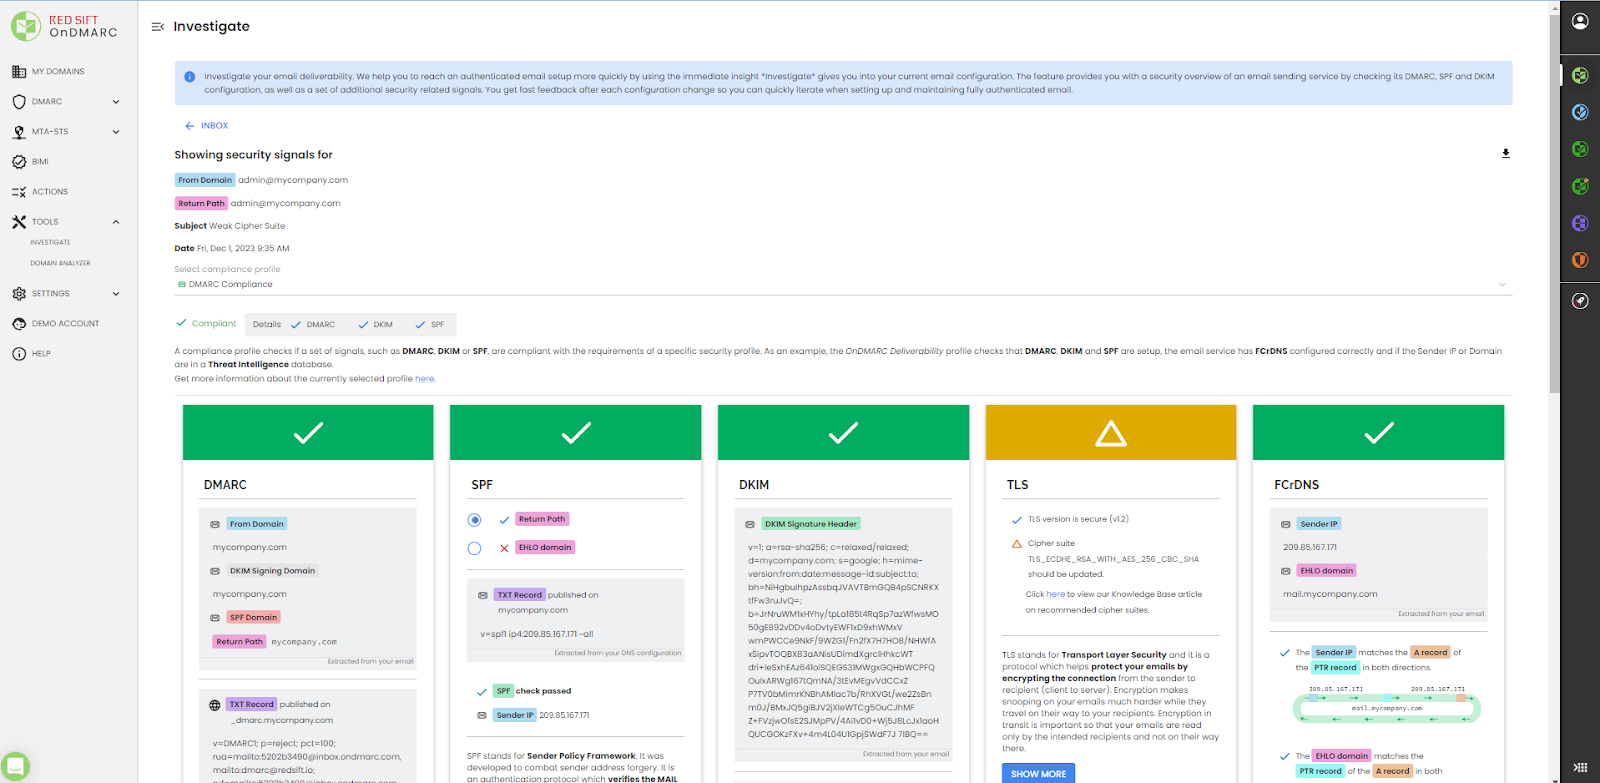Expand the DMARC sidebar section chevron

[x=116, y=102]
